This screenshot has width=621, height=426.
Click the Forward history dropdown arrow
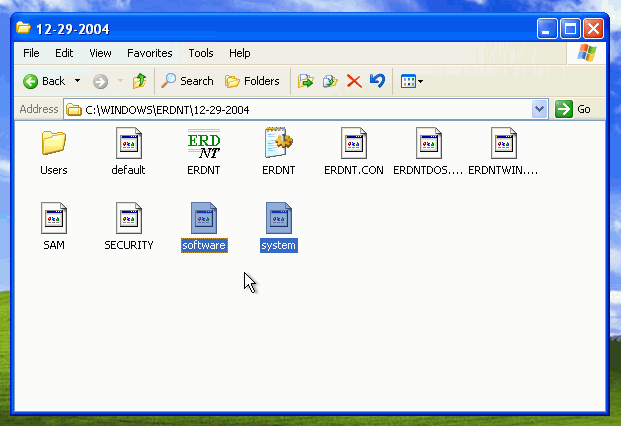click(x=120, y=81)
